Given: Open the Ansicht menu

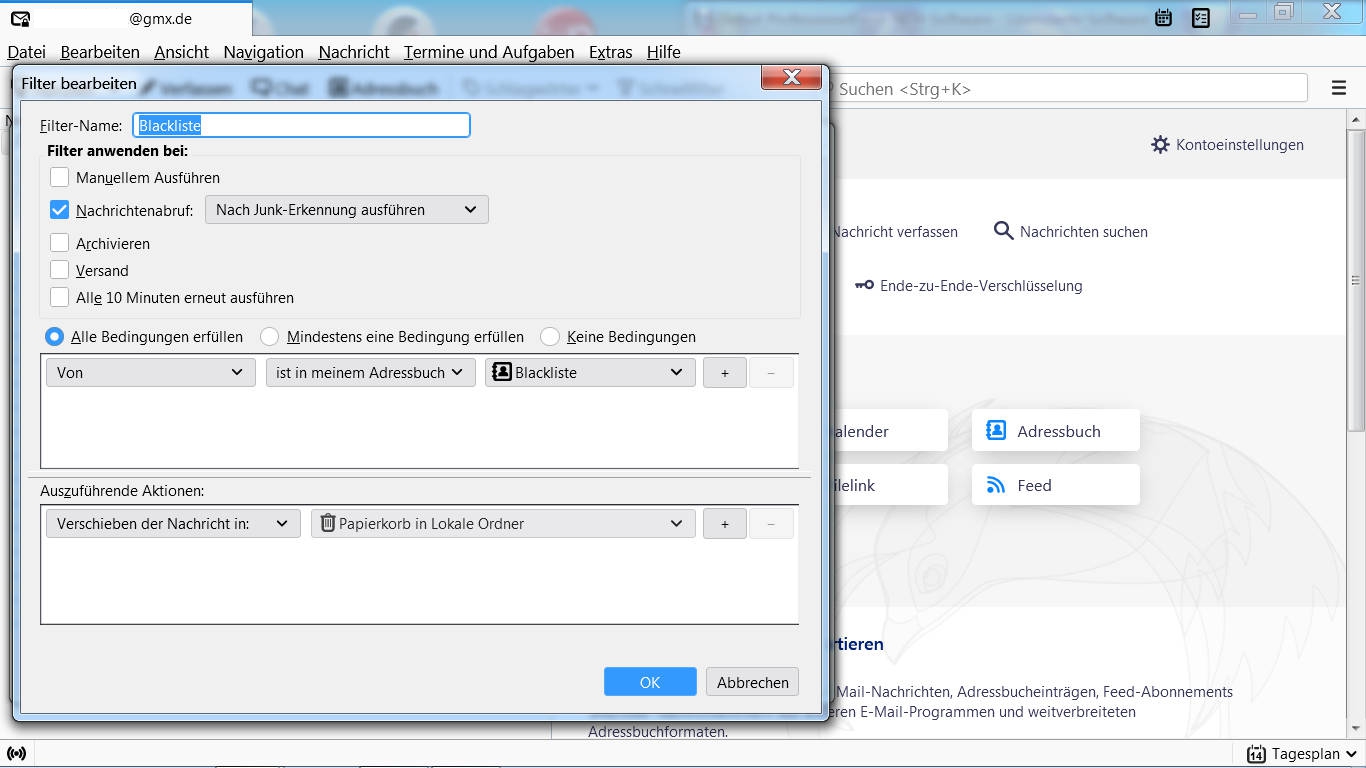Looking at the screenshot, I should (181, 52).
